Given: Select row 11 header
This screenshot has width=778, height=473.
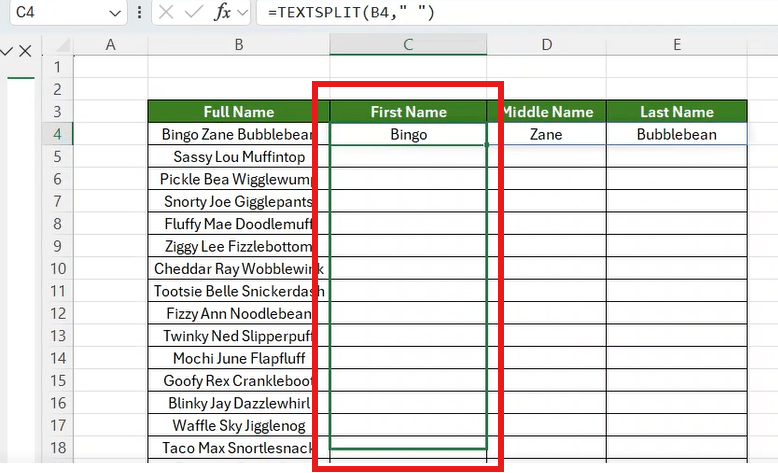Looking at the screenshot, I should (58, 291).
